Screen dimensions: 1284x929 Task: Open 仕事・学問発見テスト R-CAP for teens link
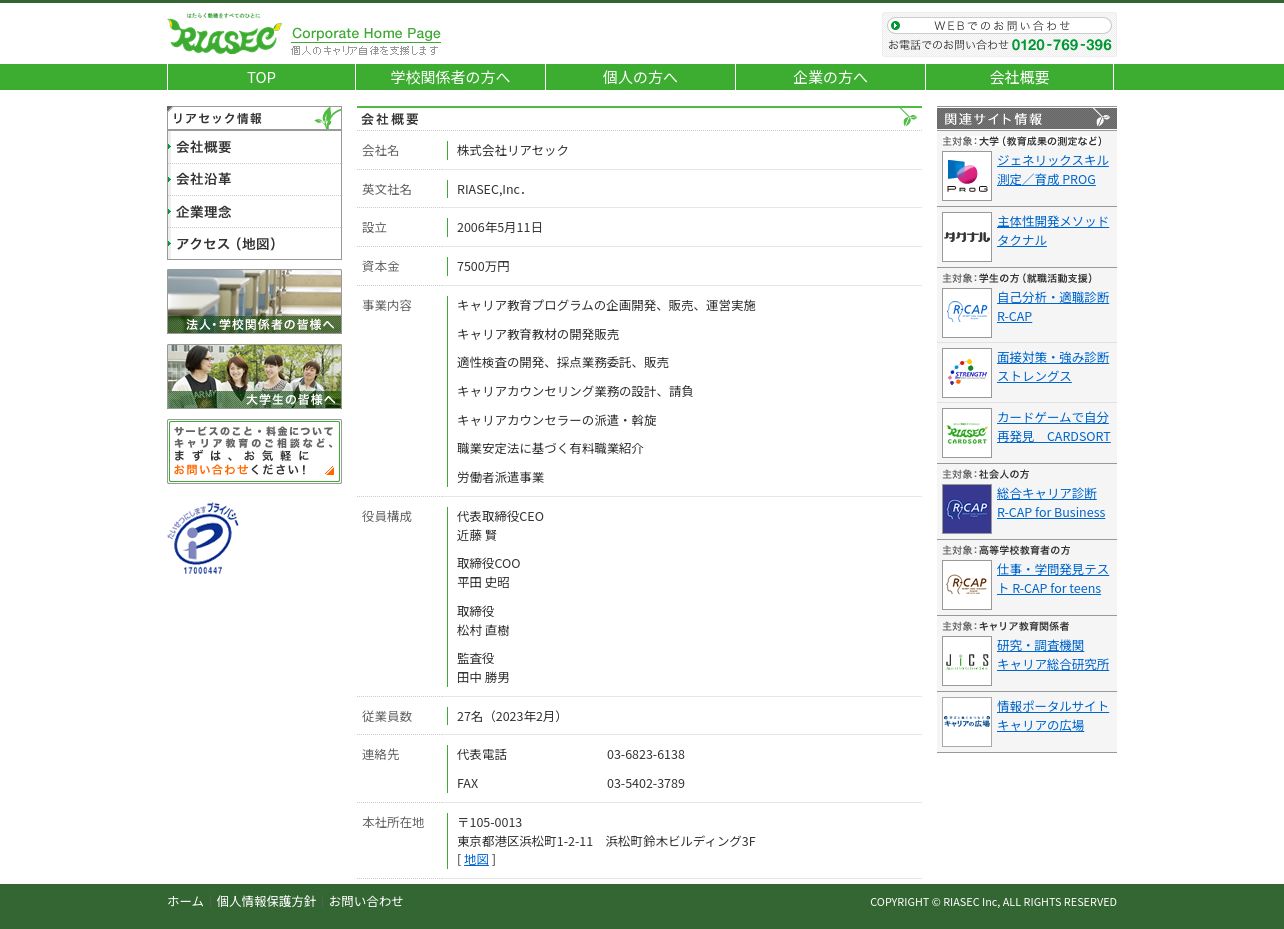(1053, 579)
